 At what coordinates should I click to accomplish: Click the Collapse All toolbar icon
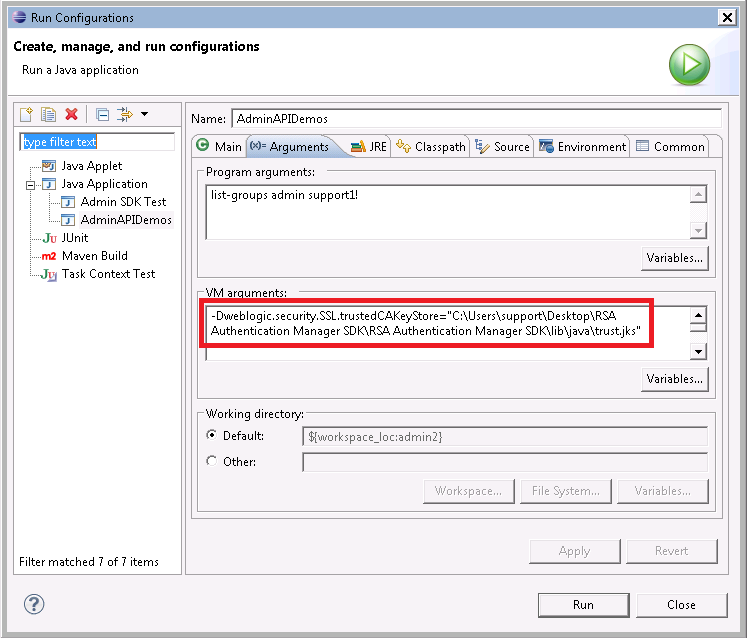(102, 114)
